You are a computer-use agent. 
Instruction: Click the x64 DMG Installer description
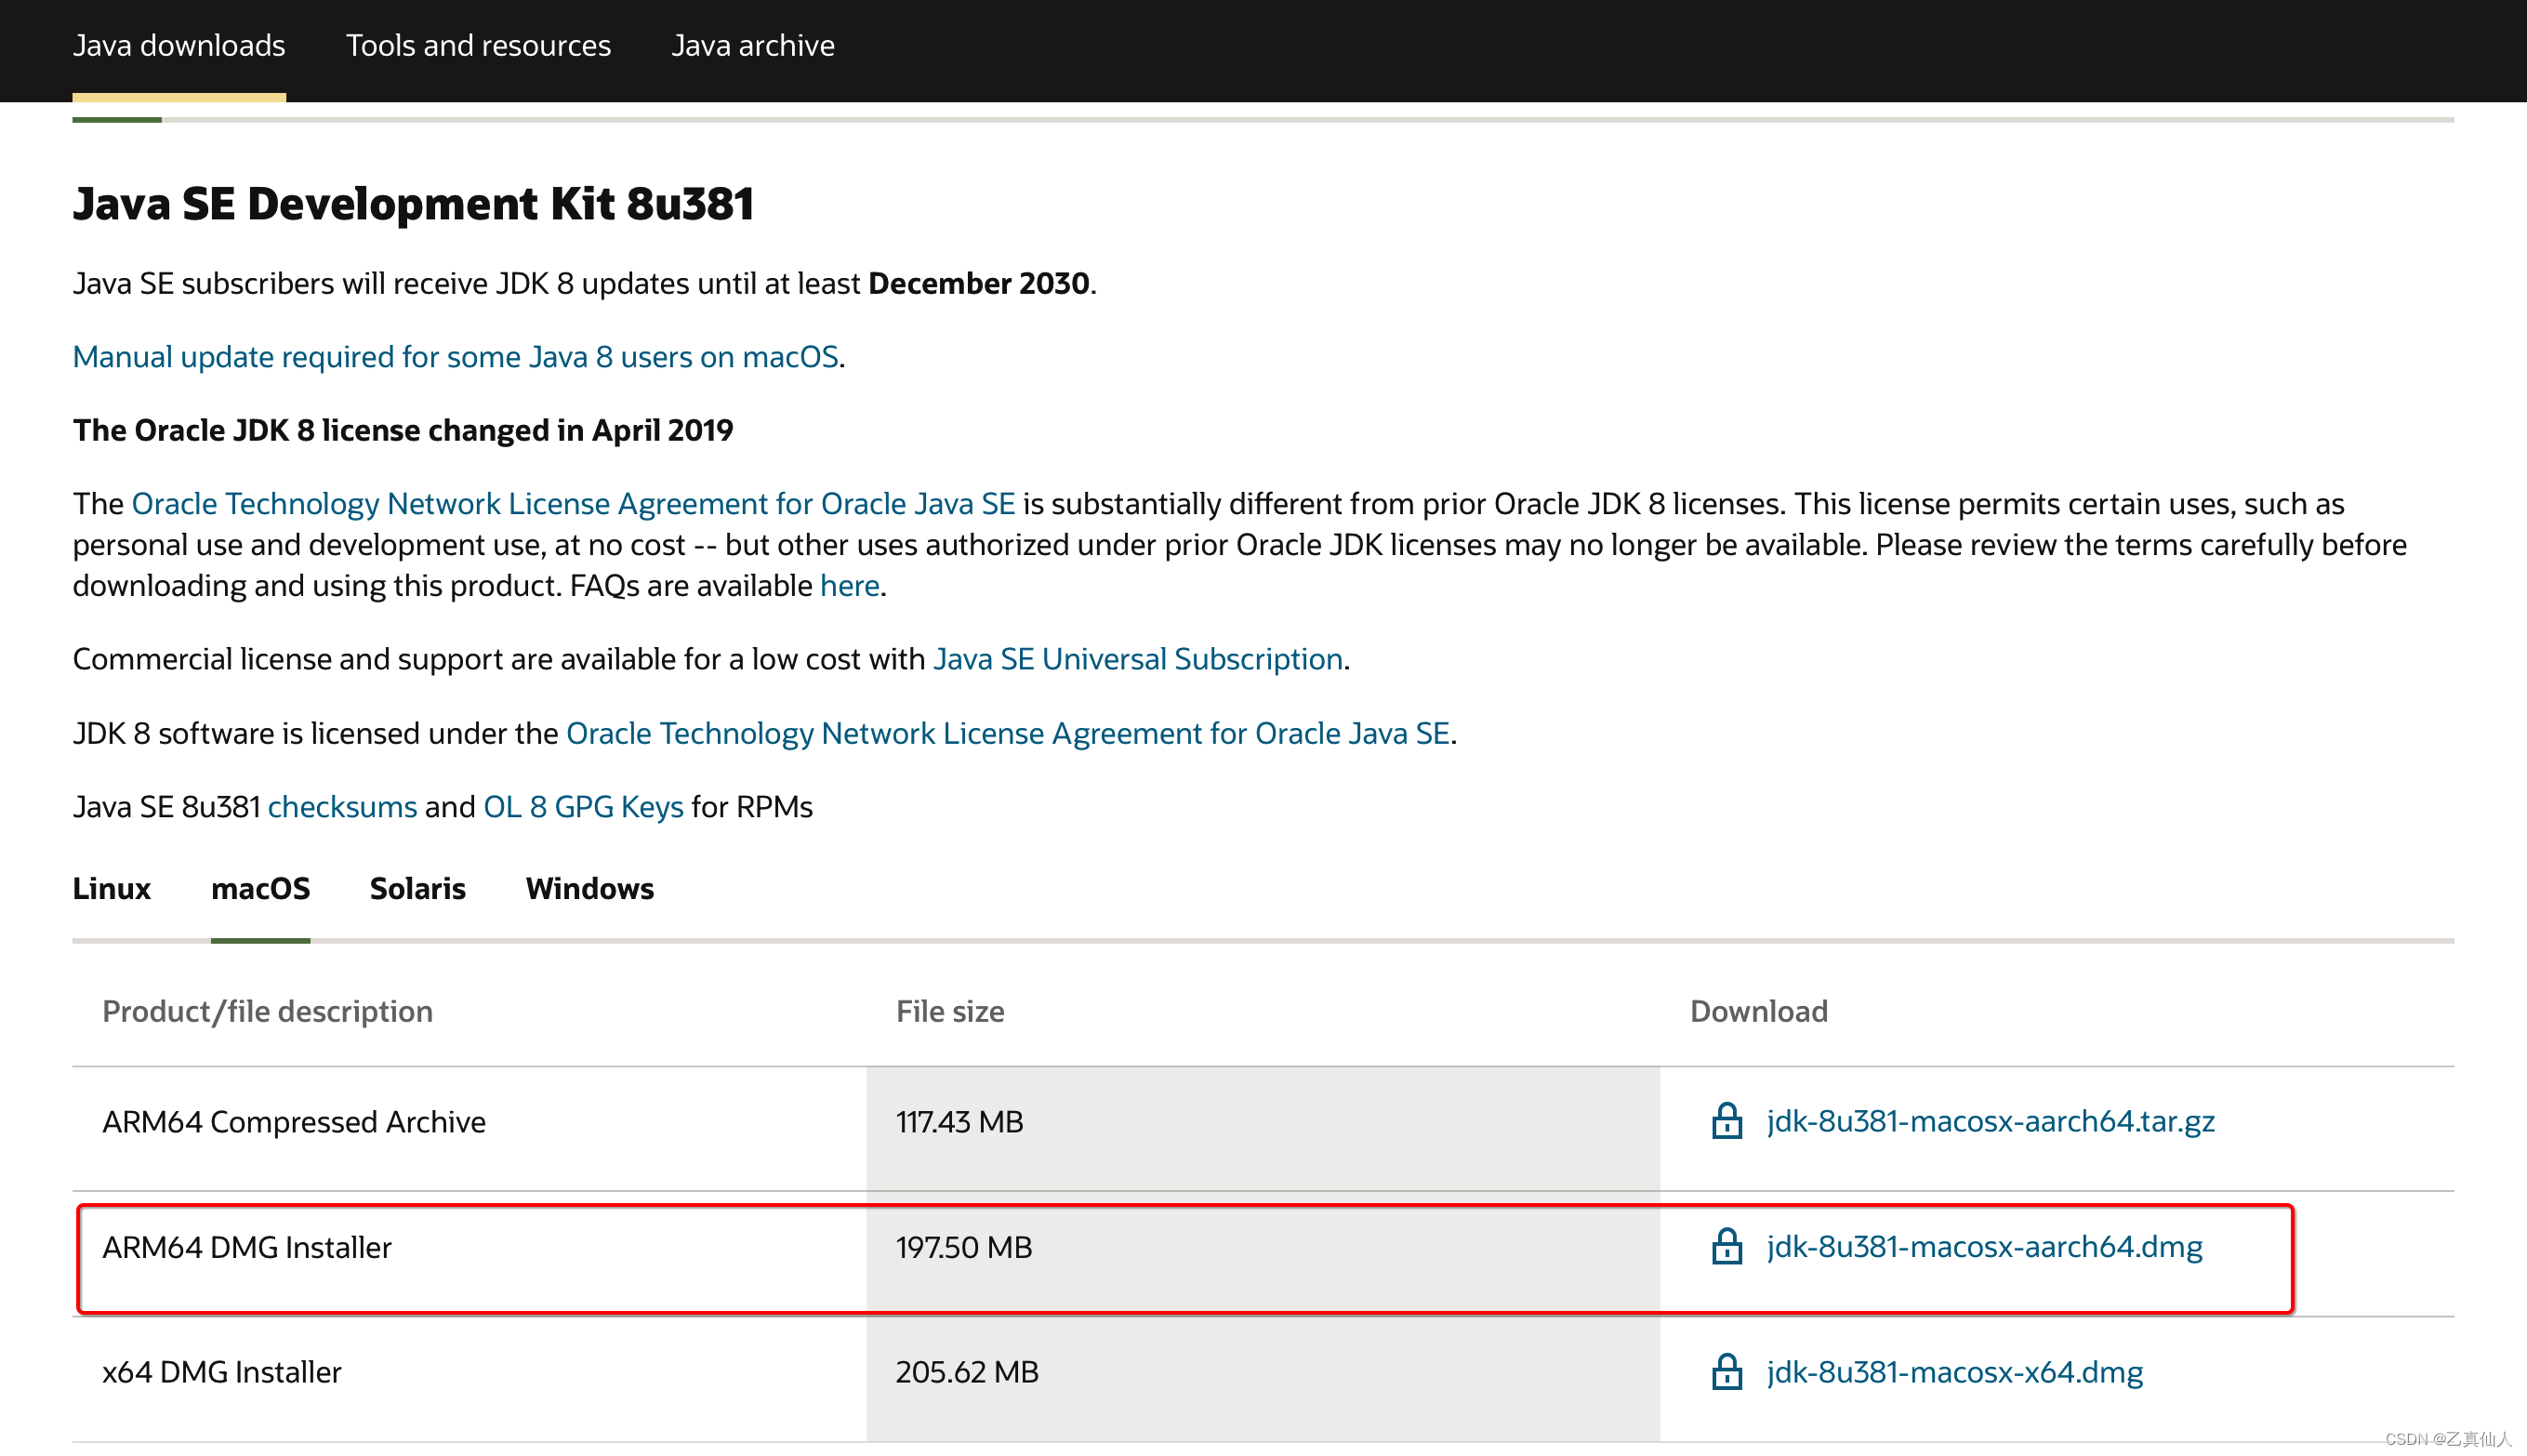tap(222, 1372)
